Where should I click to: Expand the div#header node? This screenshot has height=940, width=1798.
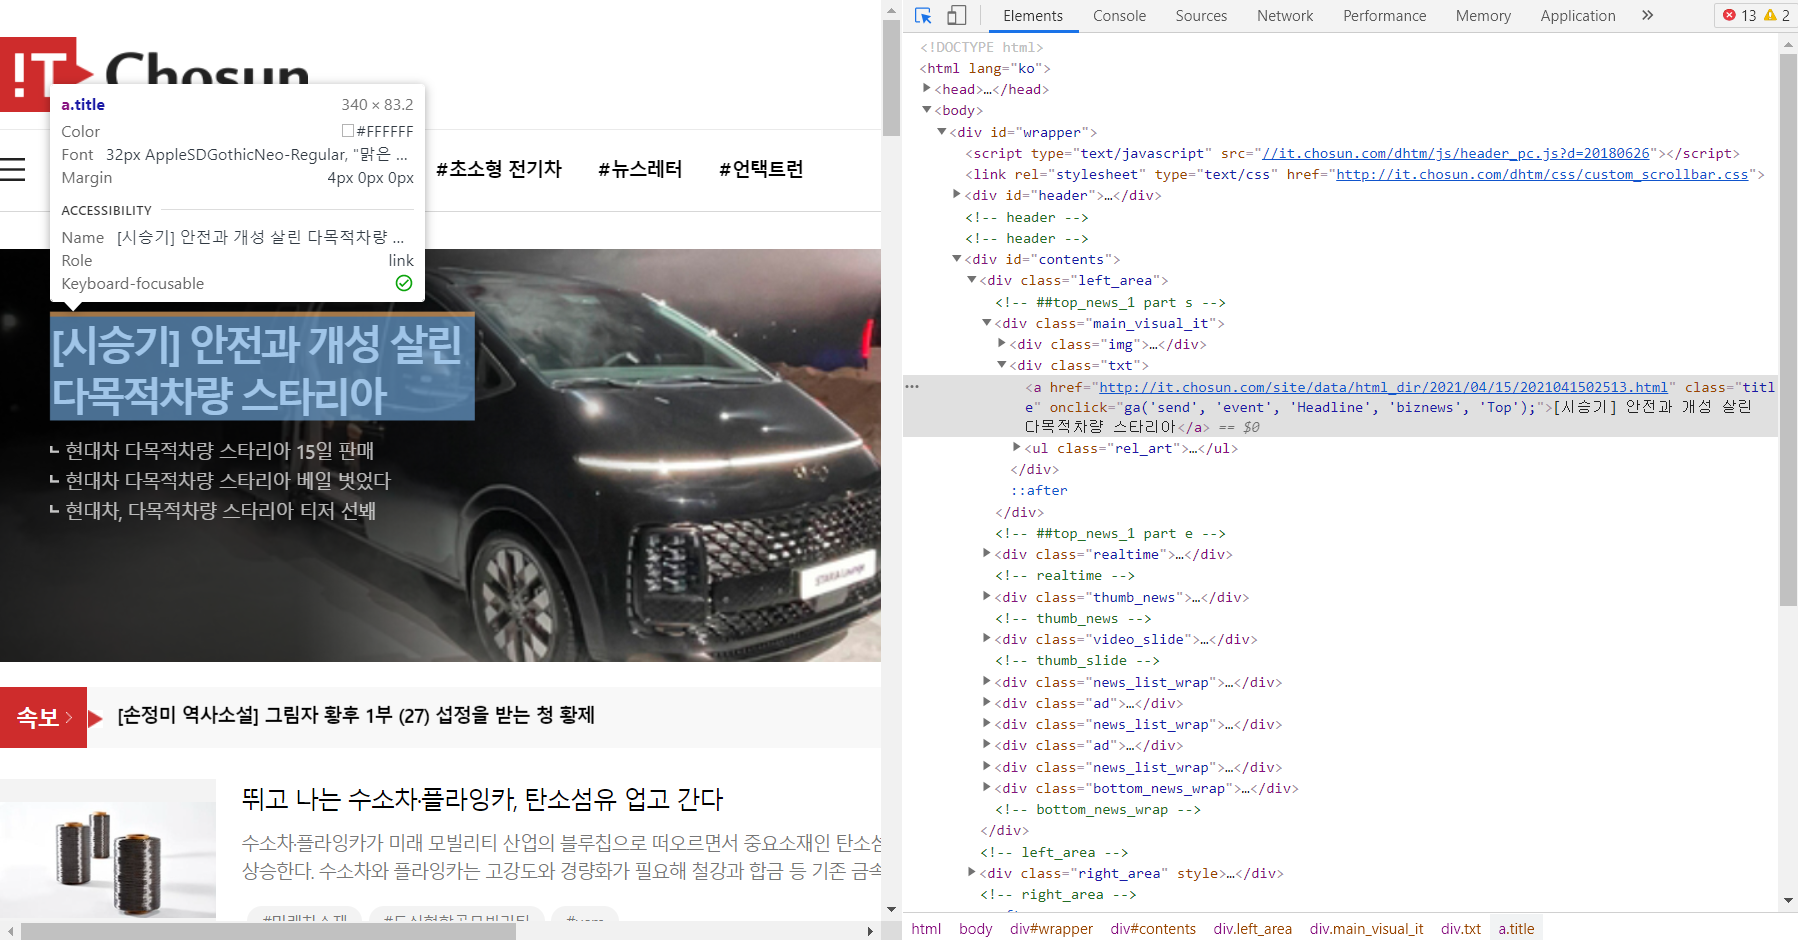point(957,195)
